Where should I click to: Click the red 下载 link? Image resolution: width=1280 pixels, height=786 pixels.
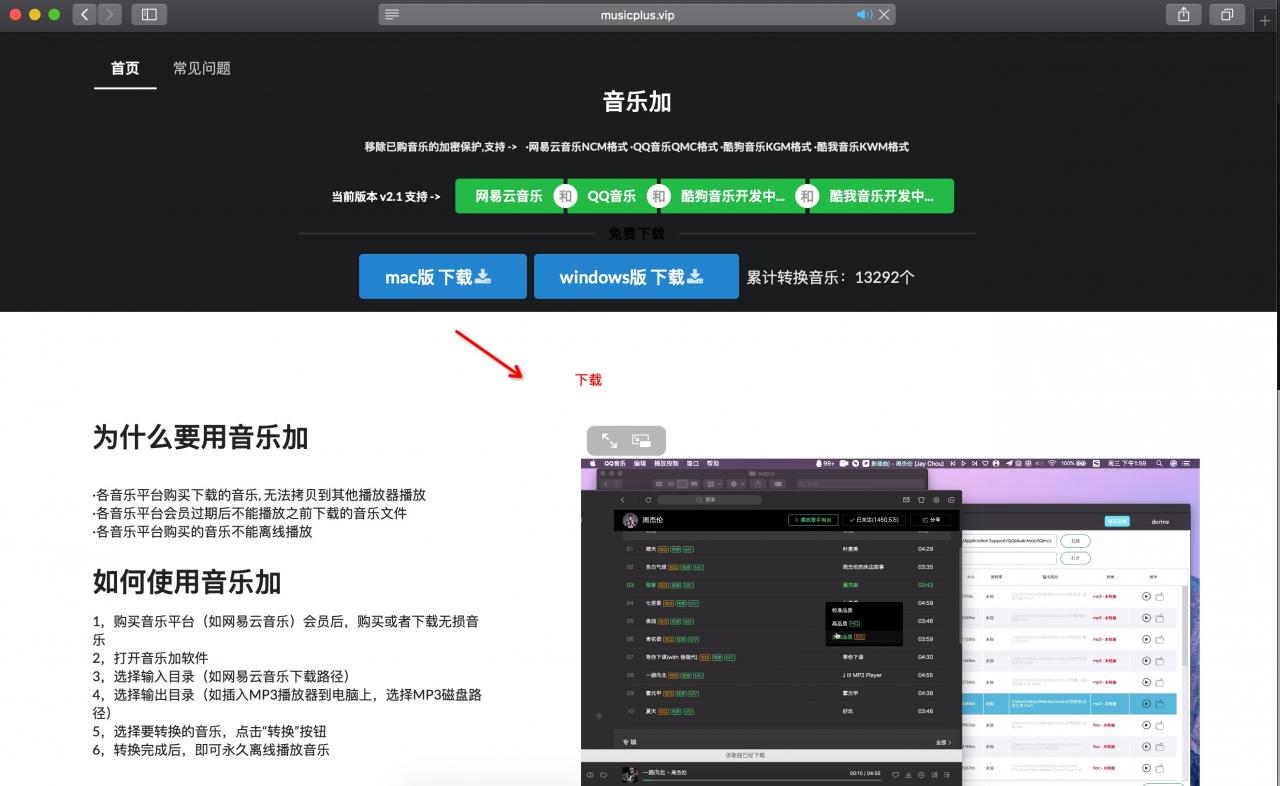point(588,379)
